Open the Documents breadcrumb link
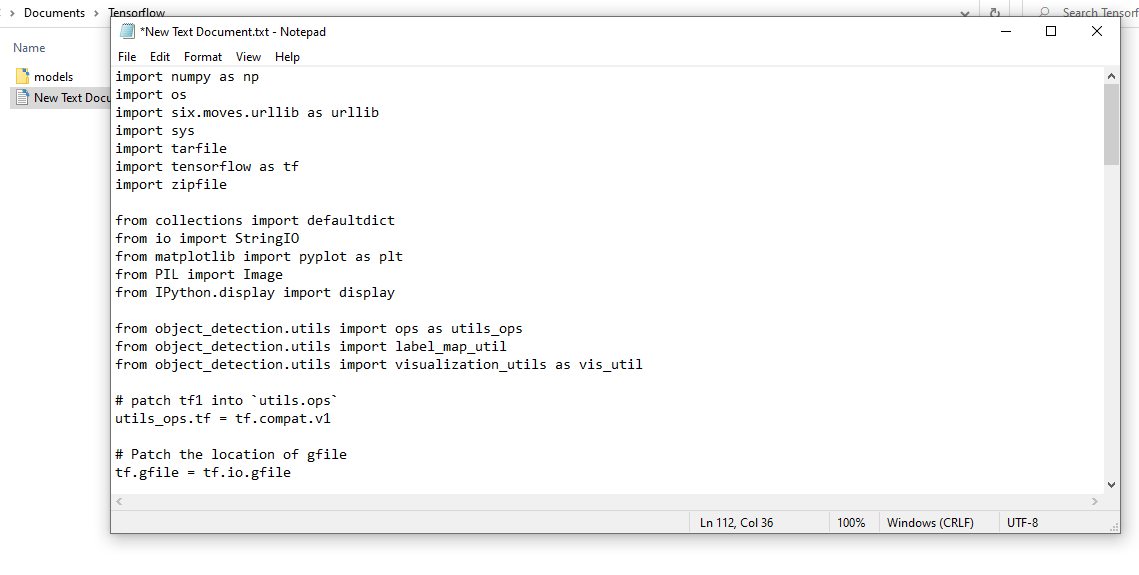This screenshot has width=1139, height=575. 54,12
